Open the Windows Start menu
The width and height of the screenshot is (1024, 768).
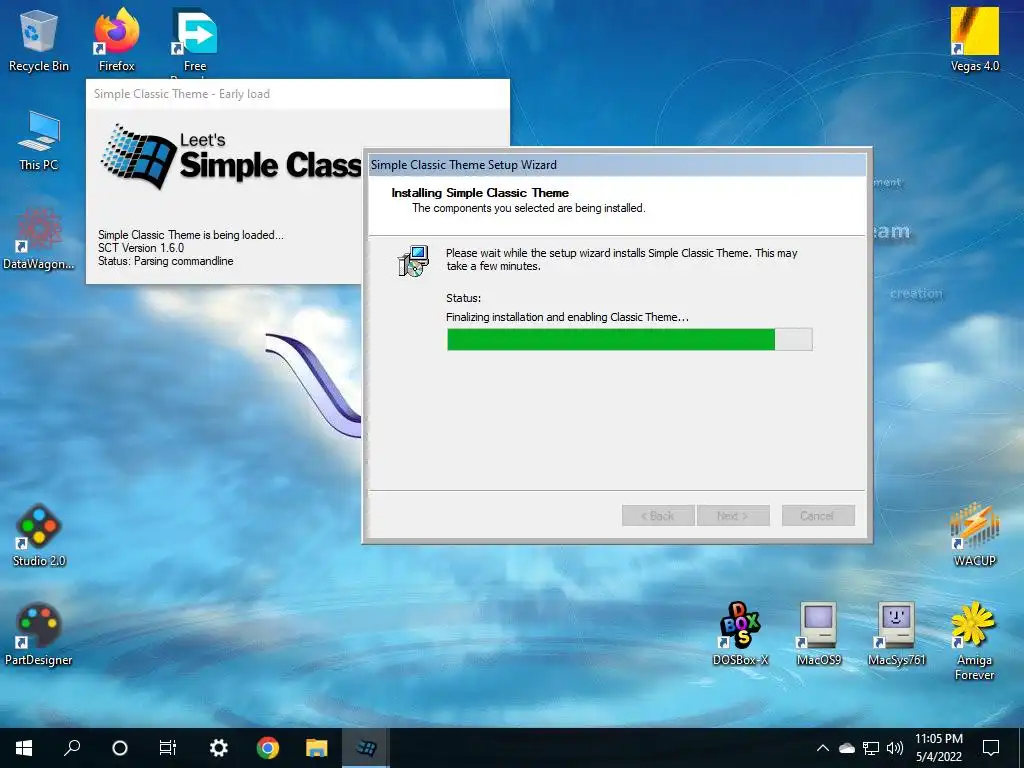[24, 748]
